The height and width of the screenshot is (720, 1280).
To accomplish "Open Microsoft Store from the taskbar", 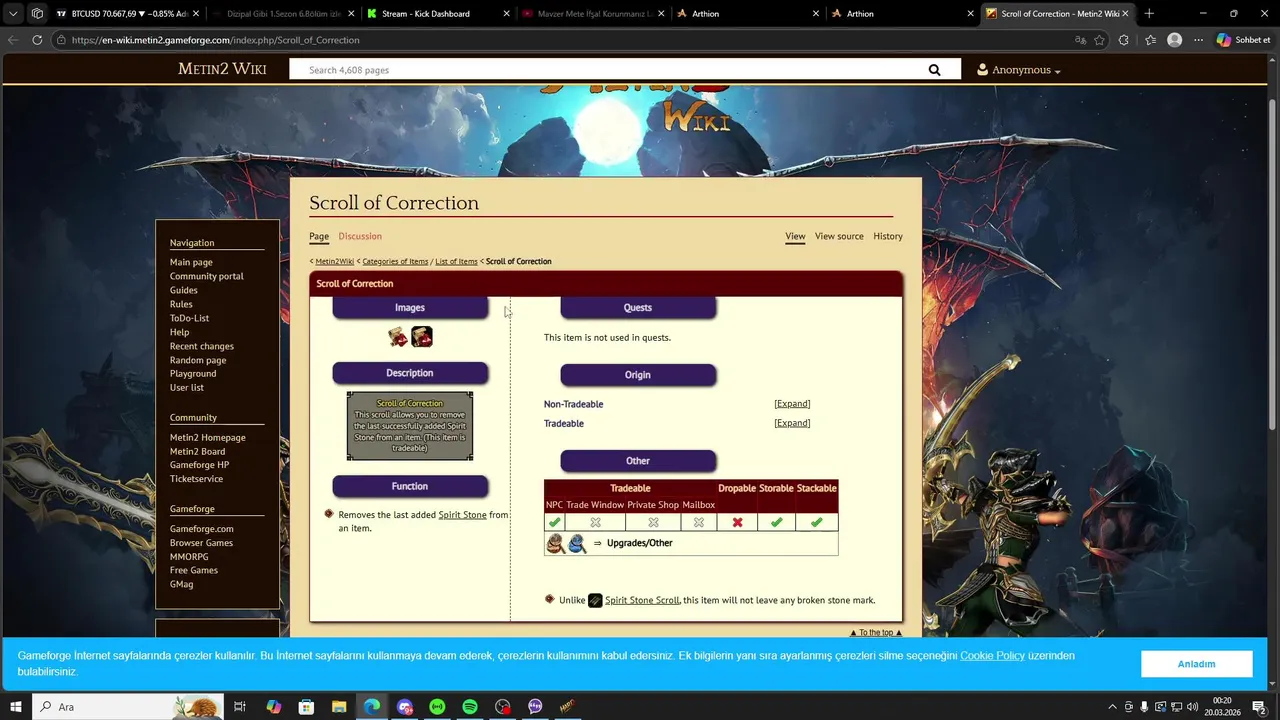I will (306, 707).
